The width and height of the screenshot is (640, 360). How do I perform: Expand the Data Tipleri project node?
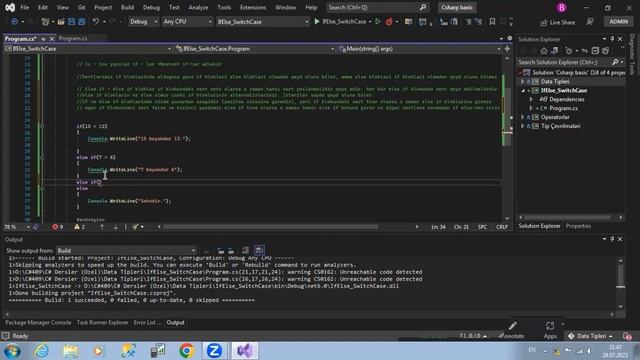pyautogui.click(x=522, y=82)
